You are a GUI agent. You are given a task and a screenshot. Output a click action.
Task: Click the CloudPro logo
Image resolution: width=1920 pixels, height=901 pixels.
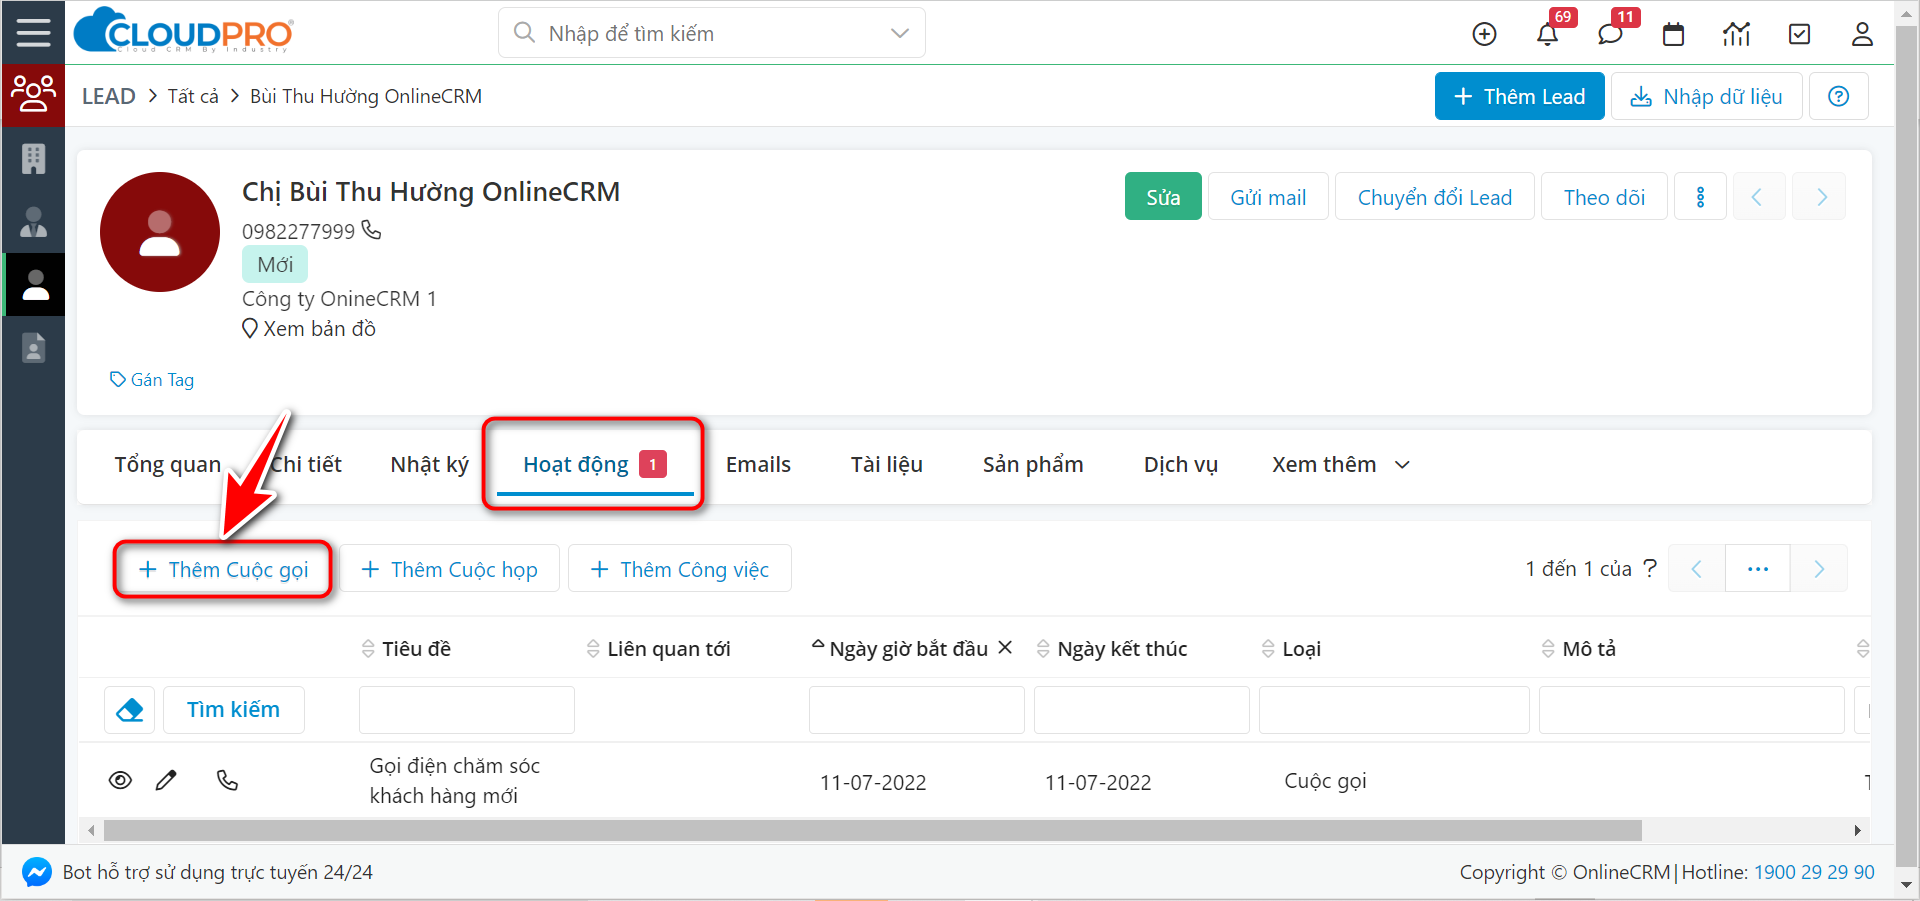(184, 31)
